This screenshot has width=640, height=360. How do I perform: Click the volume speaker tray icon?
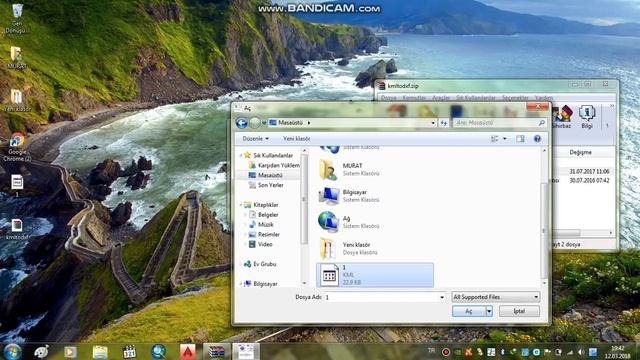pyautogui.click(x=580, y=352)
